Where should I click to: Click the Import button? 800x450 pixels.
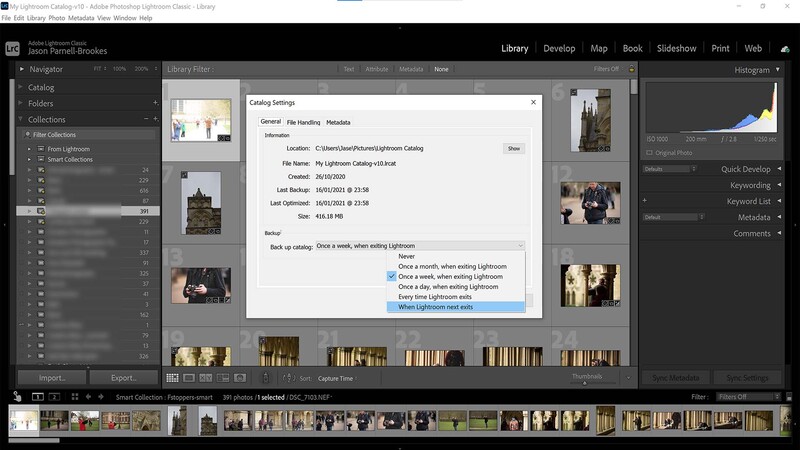(x=52, y=378)
